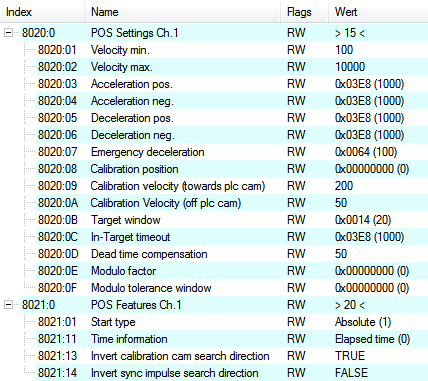Select index 8020:07 entry
428x381 pixels.
[57, 152]
